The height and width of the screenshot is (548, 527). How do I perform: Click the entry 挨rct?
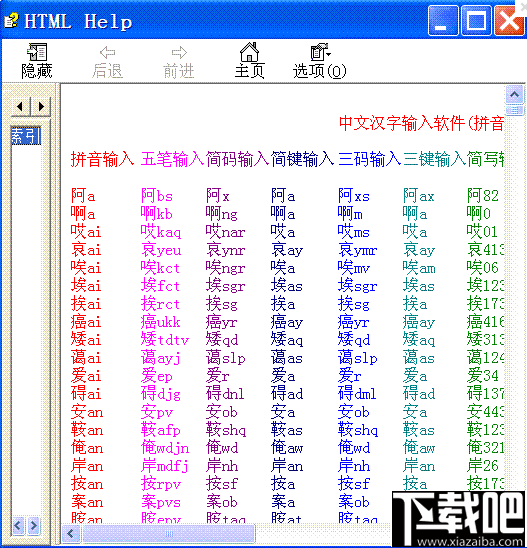pos(160,304)
